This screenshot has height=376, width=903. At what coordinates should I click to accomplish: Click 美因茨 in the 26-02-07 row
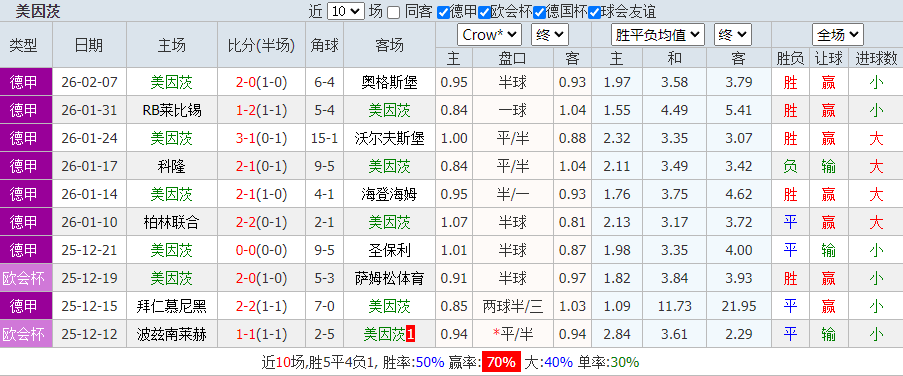coord(172,83)
